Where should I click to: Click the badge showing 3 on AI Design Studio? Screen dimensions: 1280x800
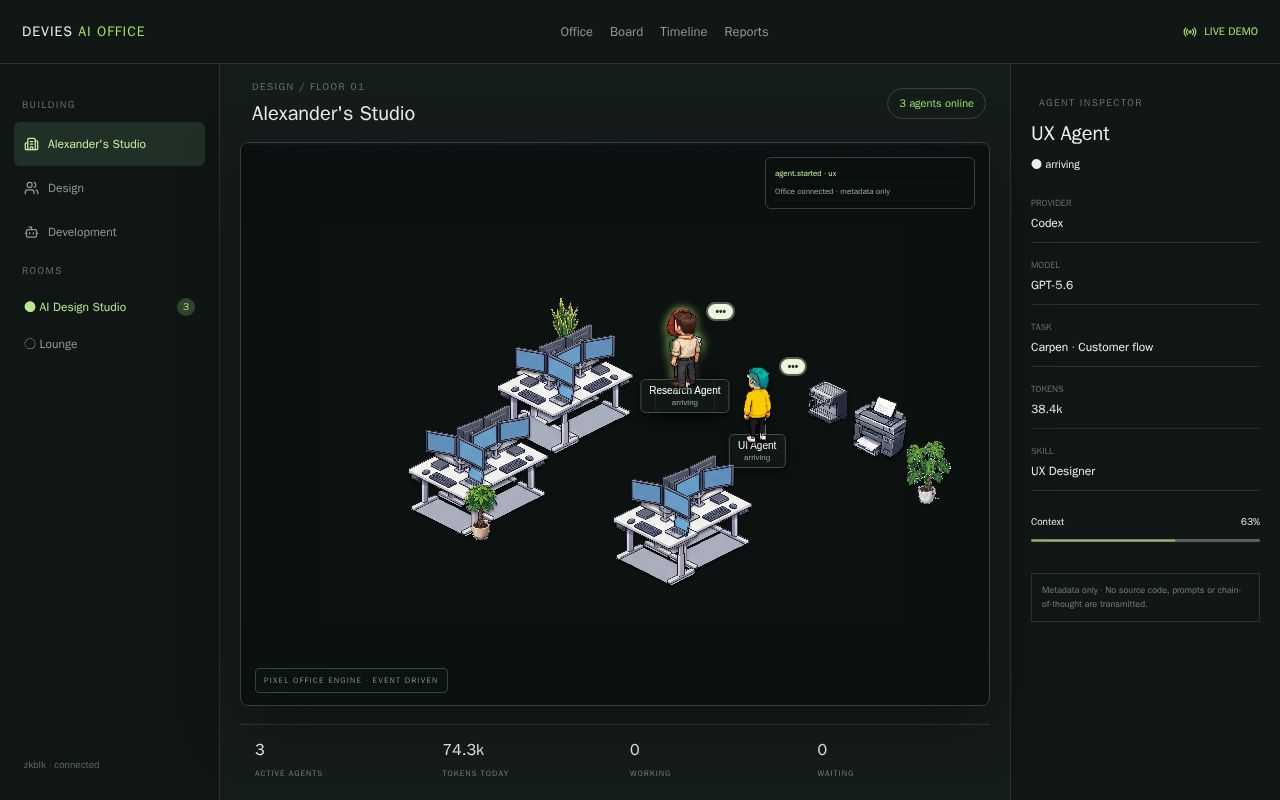[186, 307]
